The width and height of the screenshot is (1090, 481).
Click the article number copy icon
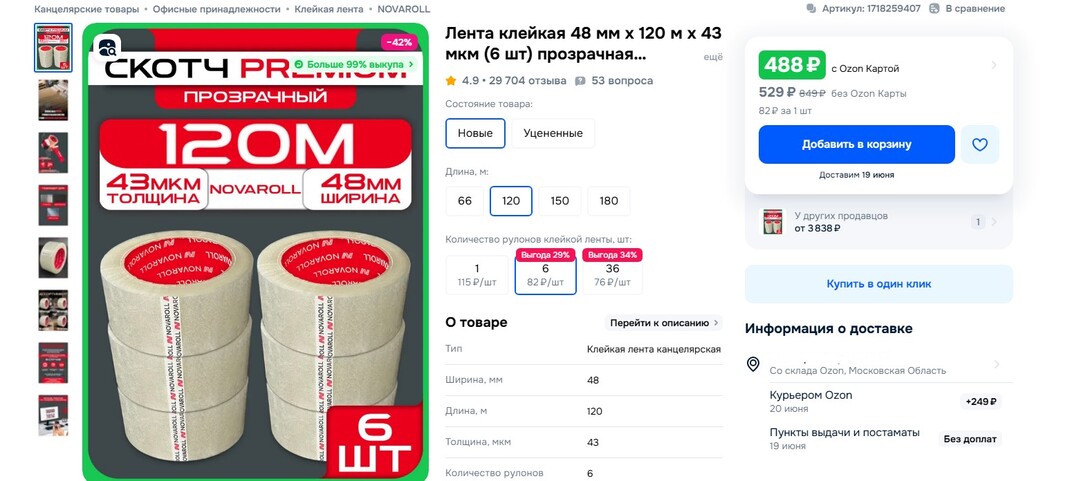coord(811,8)
